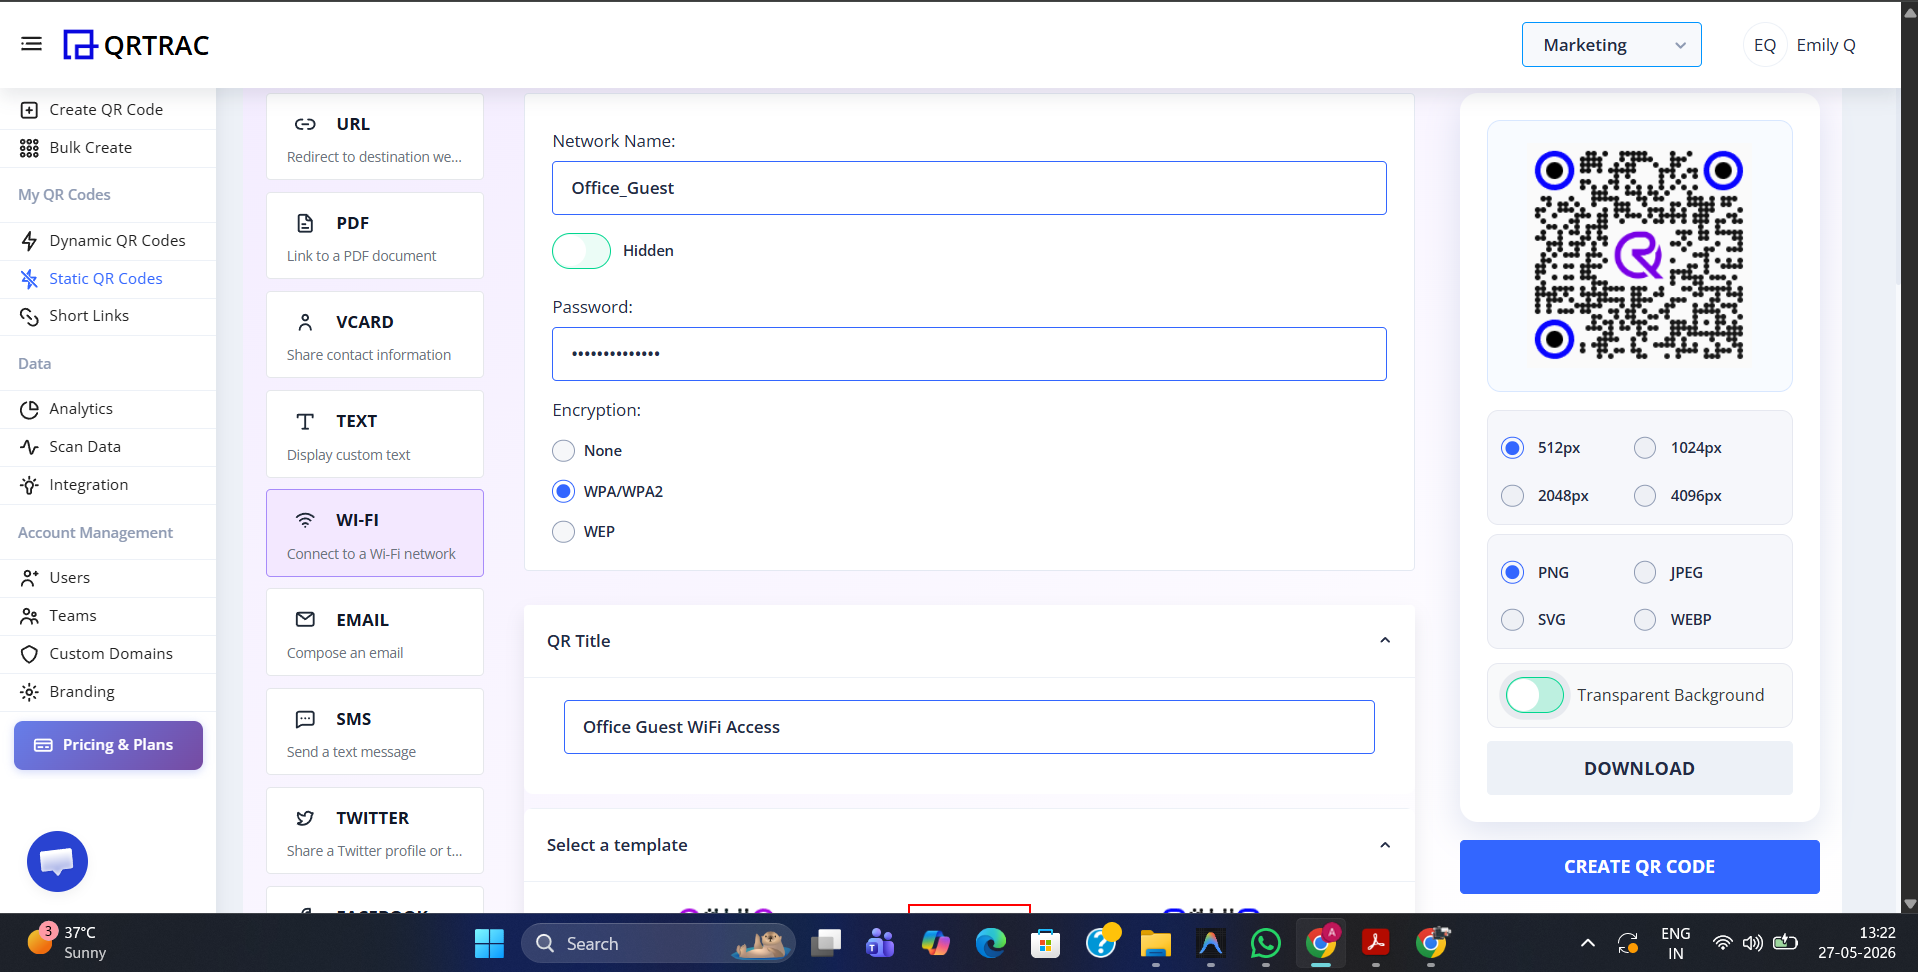Viewport: 1918px width, 972px height.
Task: Open File Explorer from the taskbar
Action: pos(1155,943)
